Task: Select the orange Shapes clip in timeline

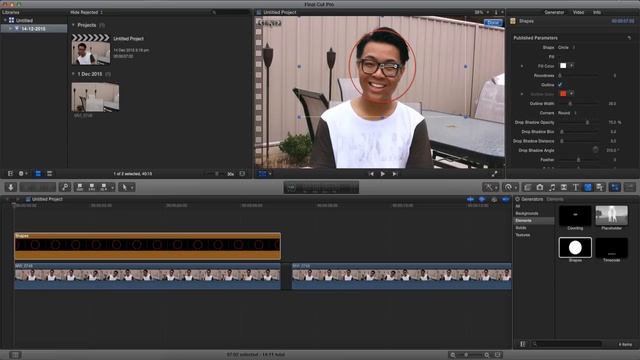Action: [x=147, y=246]
